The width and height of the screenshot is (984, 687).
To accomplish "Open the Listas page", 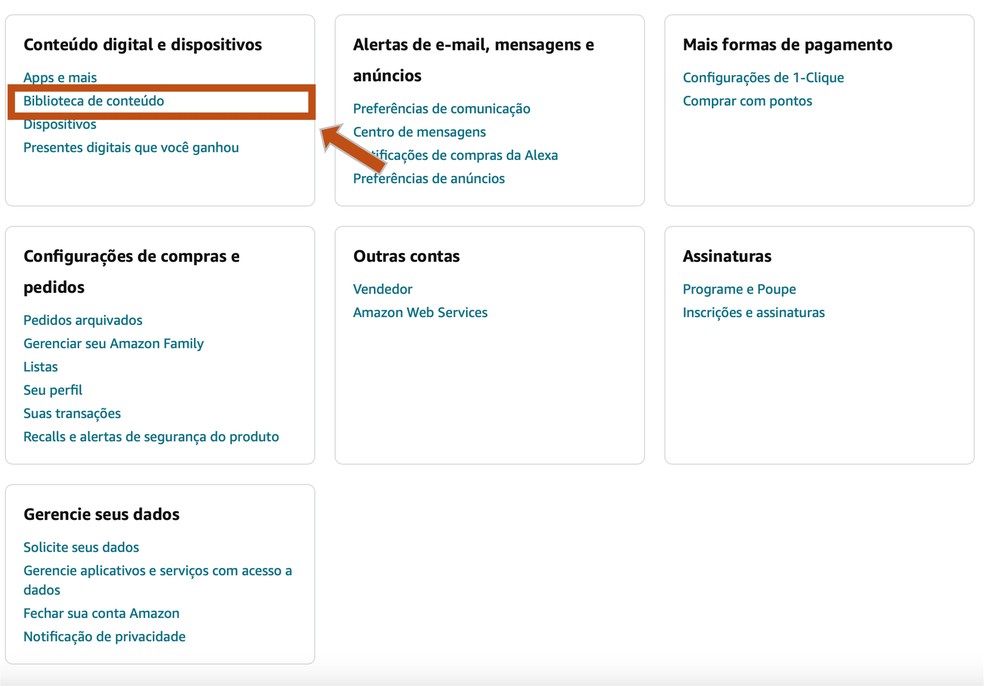I will (x=40, y=366).
